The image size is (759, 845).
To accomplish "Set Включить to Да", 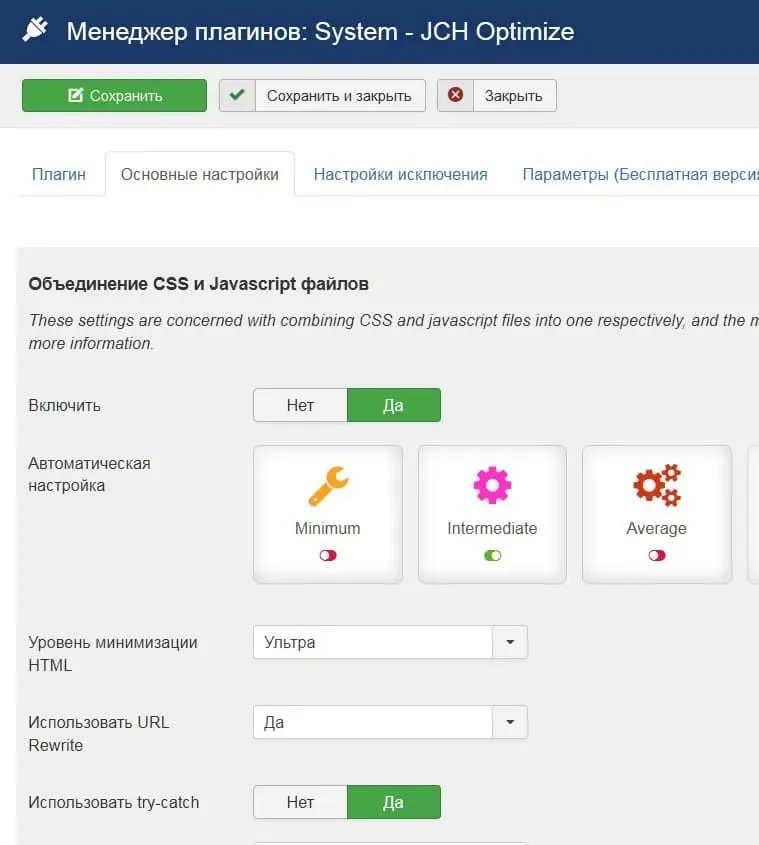I will pos(394,405).
